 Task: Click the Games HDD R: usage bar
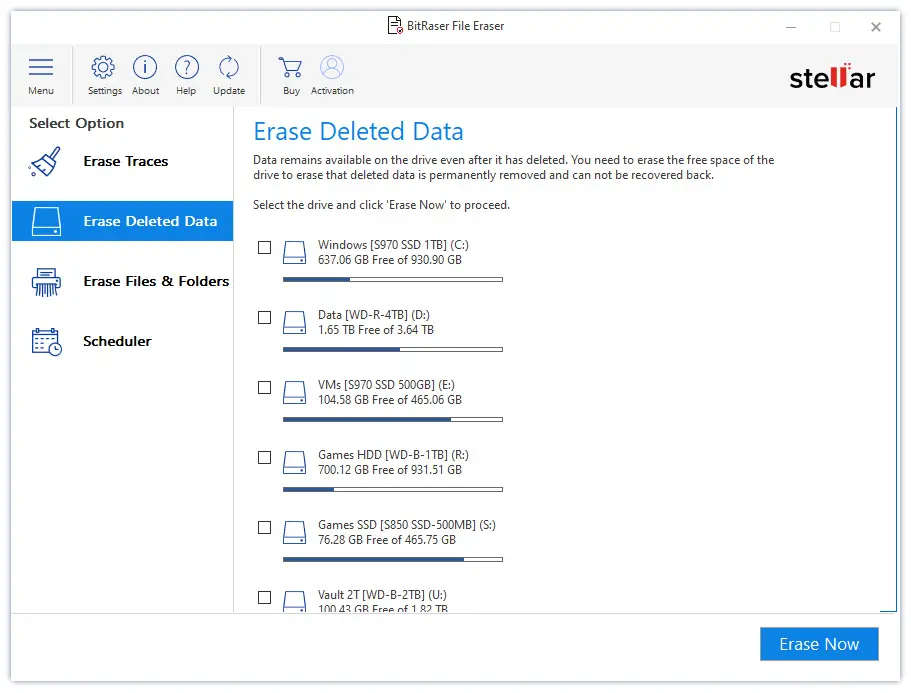click(393, 490)
